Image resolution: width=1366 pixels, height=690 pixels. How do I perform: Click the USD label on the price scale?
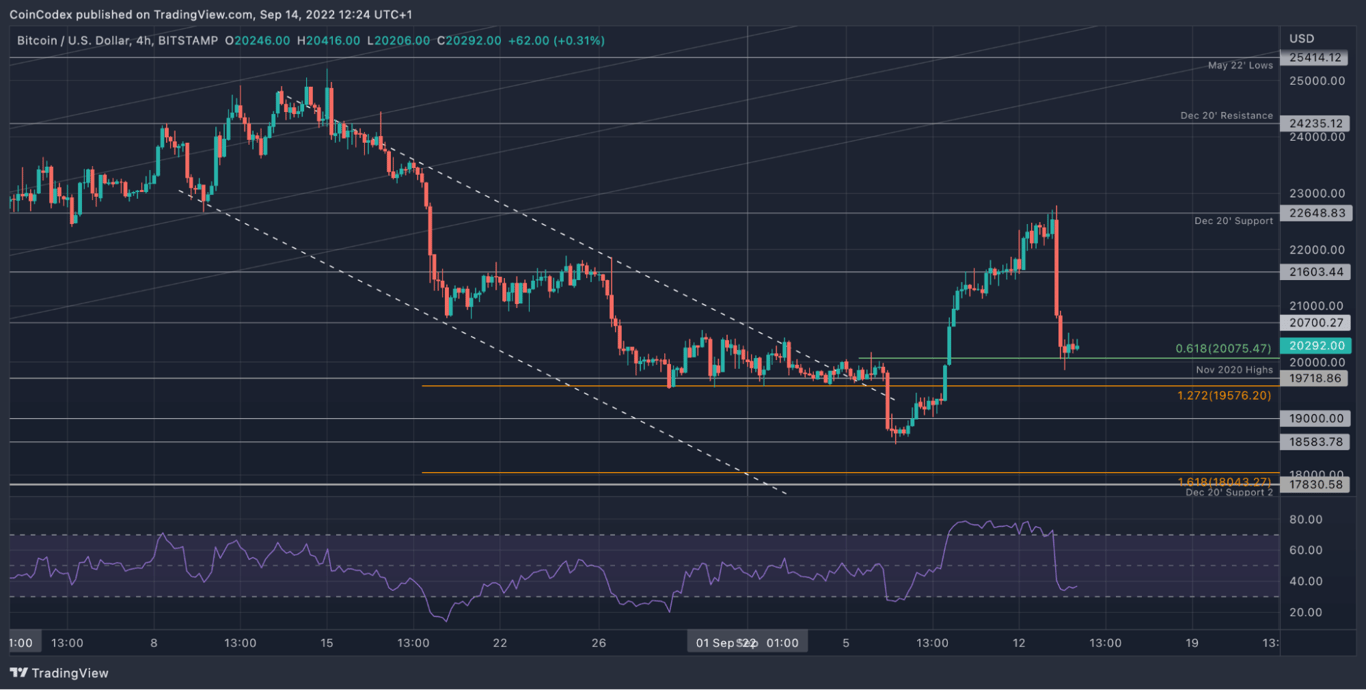point(1302,39)
